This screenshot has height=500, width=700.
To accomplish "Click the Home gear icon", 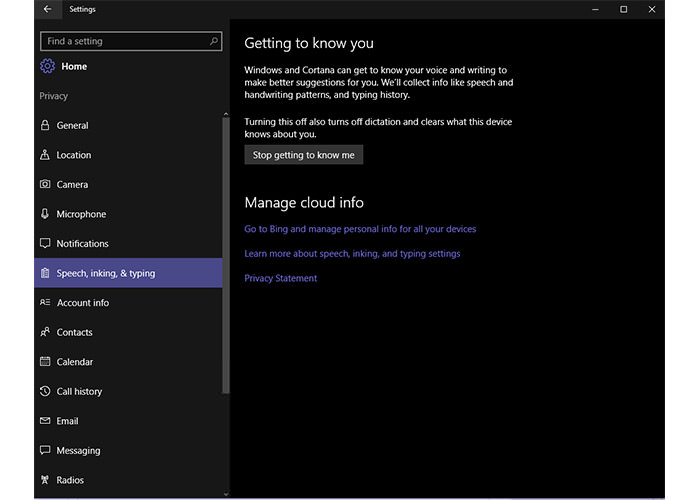I will pos(47,67).
